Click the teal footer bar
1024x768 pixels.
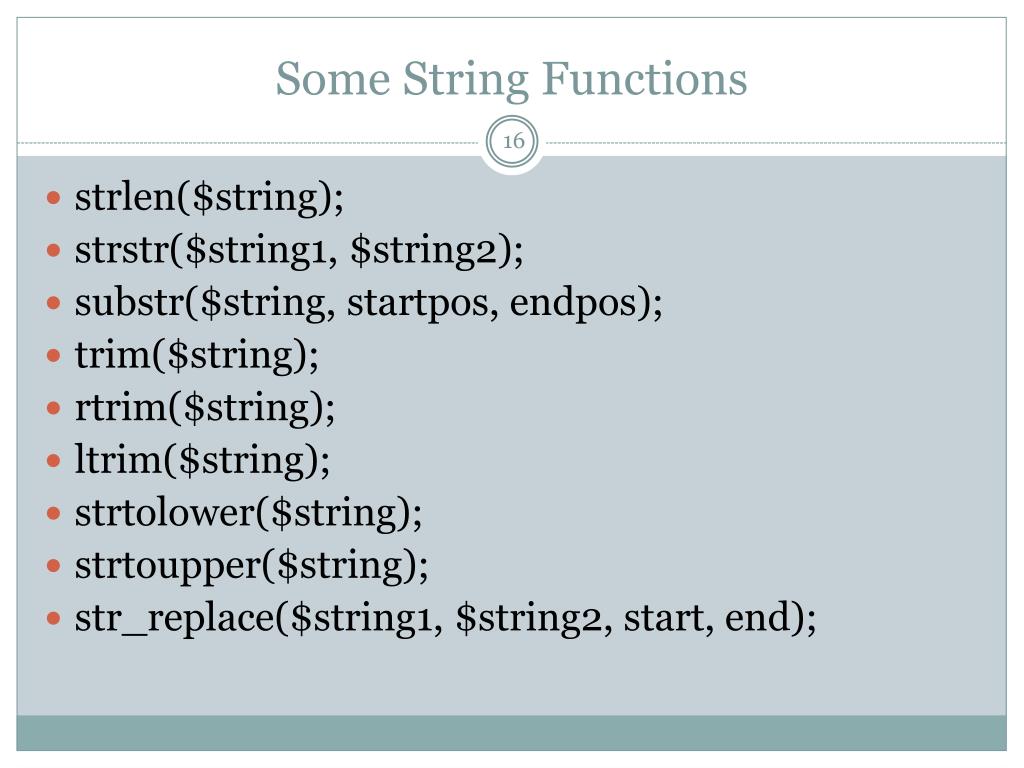pyautogui.click(x=511, y=733)
